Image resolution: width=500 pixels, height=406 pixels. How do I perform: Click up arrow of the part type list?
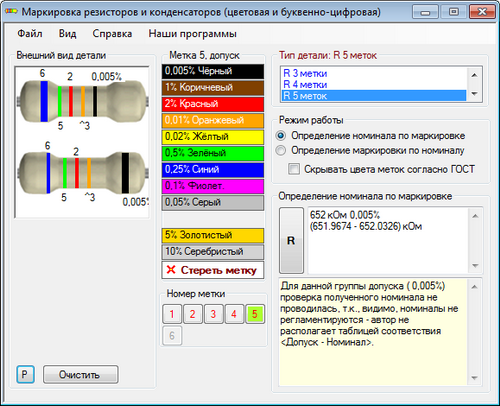pos(475,75)
